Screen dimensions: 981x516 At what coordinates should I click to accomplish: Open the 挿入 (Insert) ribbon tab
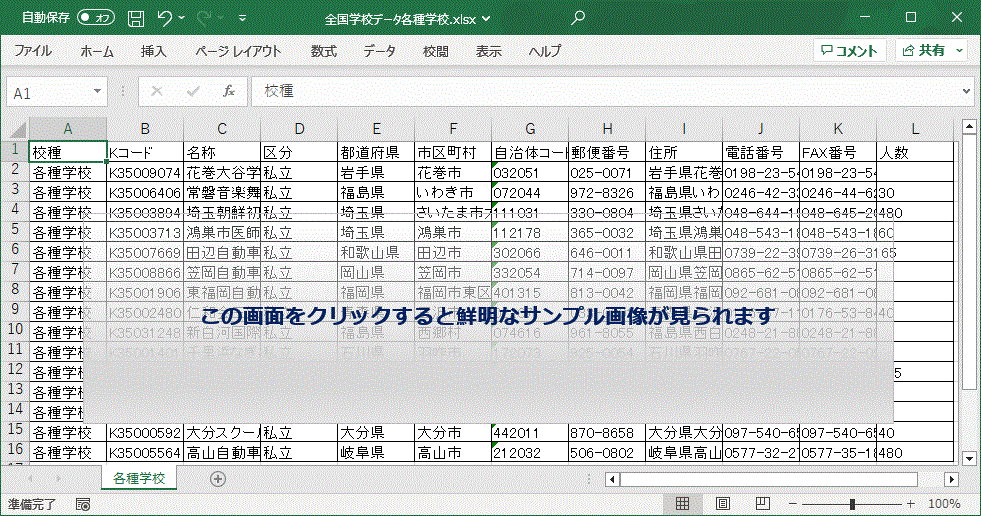click(x=154, y=51)
